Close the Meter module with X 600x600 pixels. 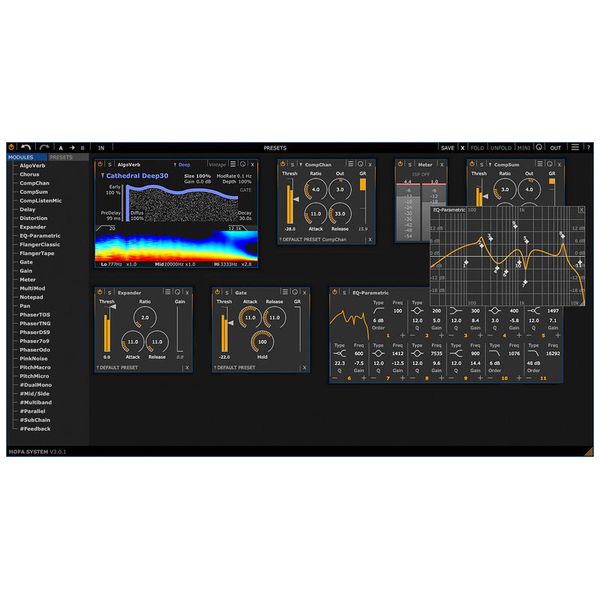(442, 165)
